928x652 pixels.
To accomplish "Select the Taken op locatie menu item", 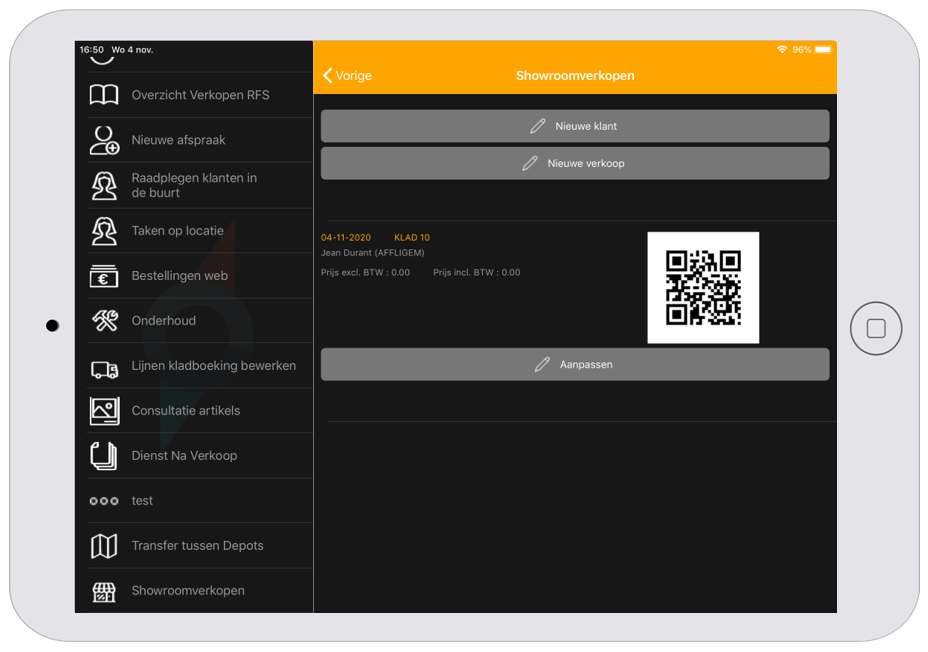I will [x=178, y=231].
